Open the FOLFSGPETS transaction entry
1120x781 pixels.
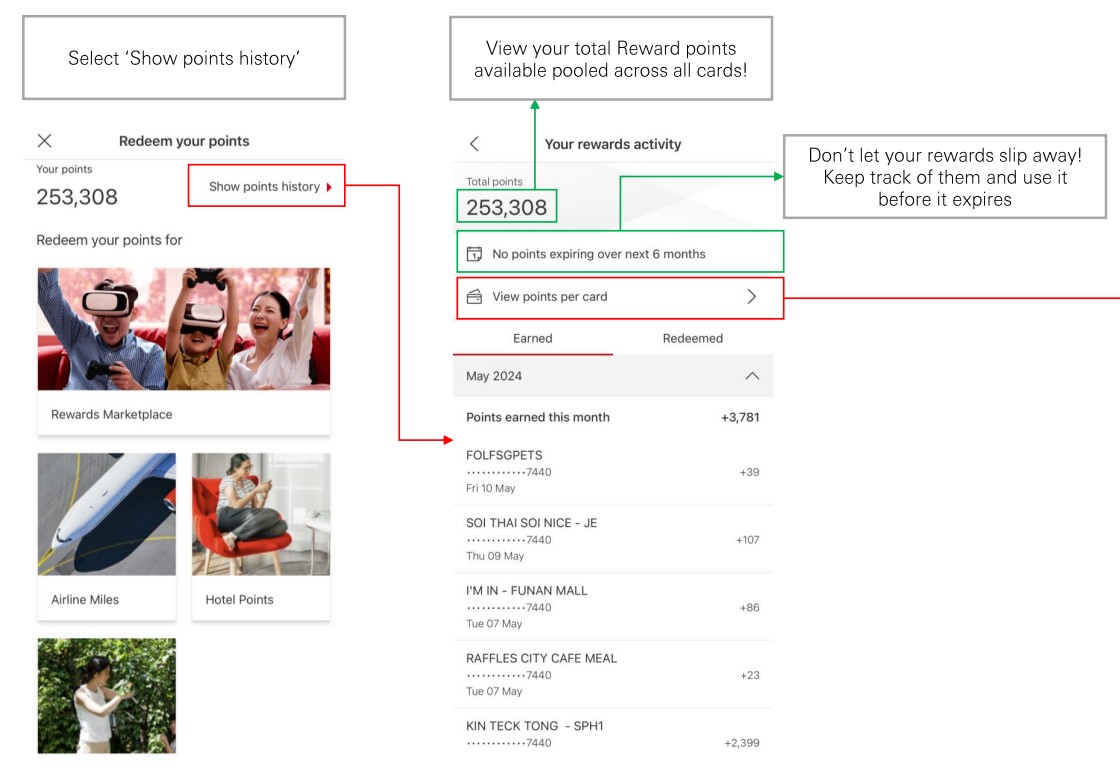tap(612, 471)
